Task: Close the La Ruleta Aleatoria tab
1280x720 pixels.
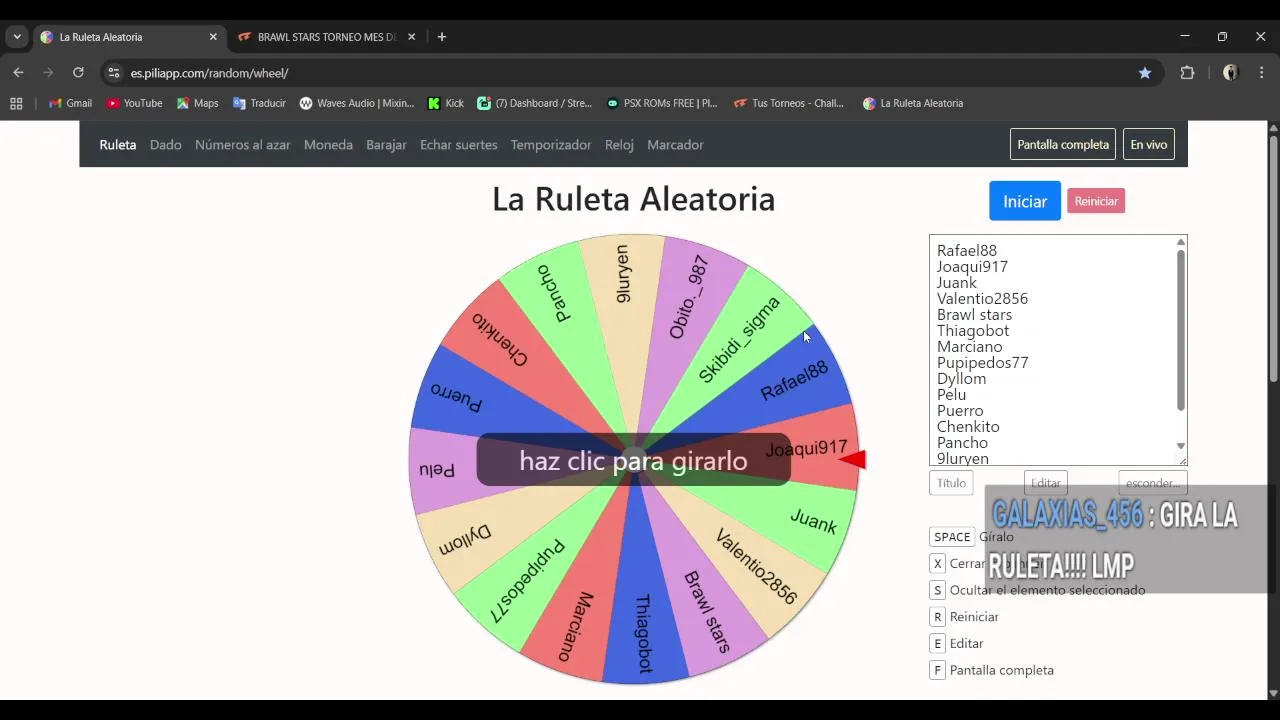Action: point(213,37)
